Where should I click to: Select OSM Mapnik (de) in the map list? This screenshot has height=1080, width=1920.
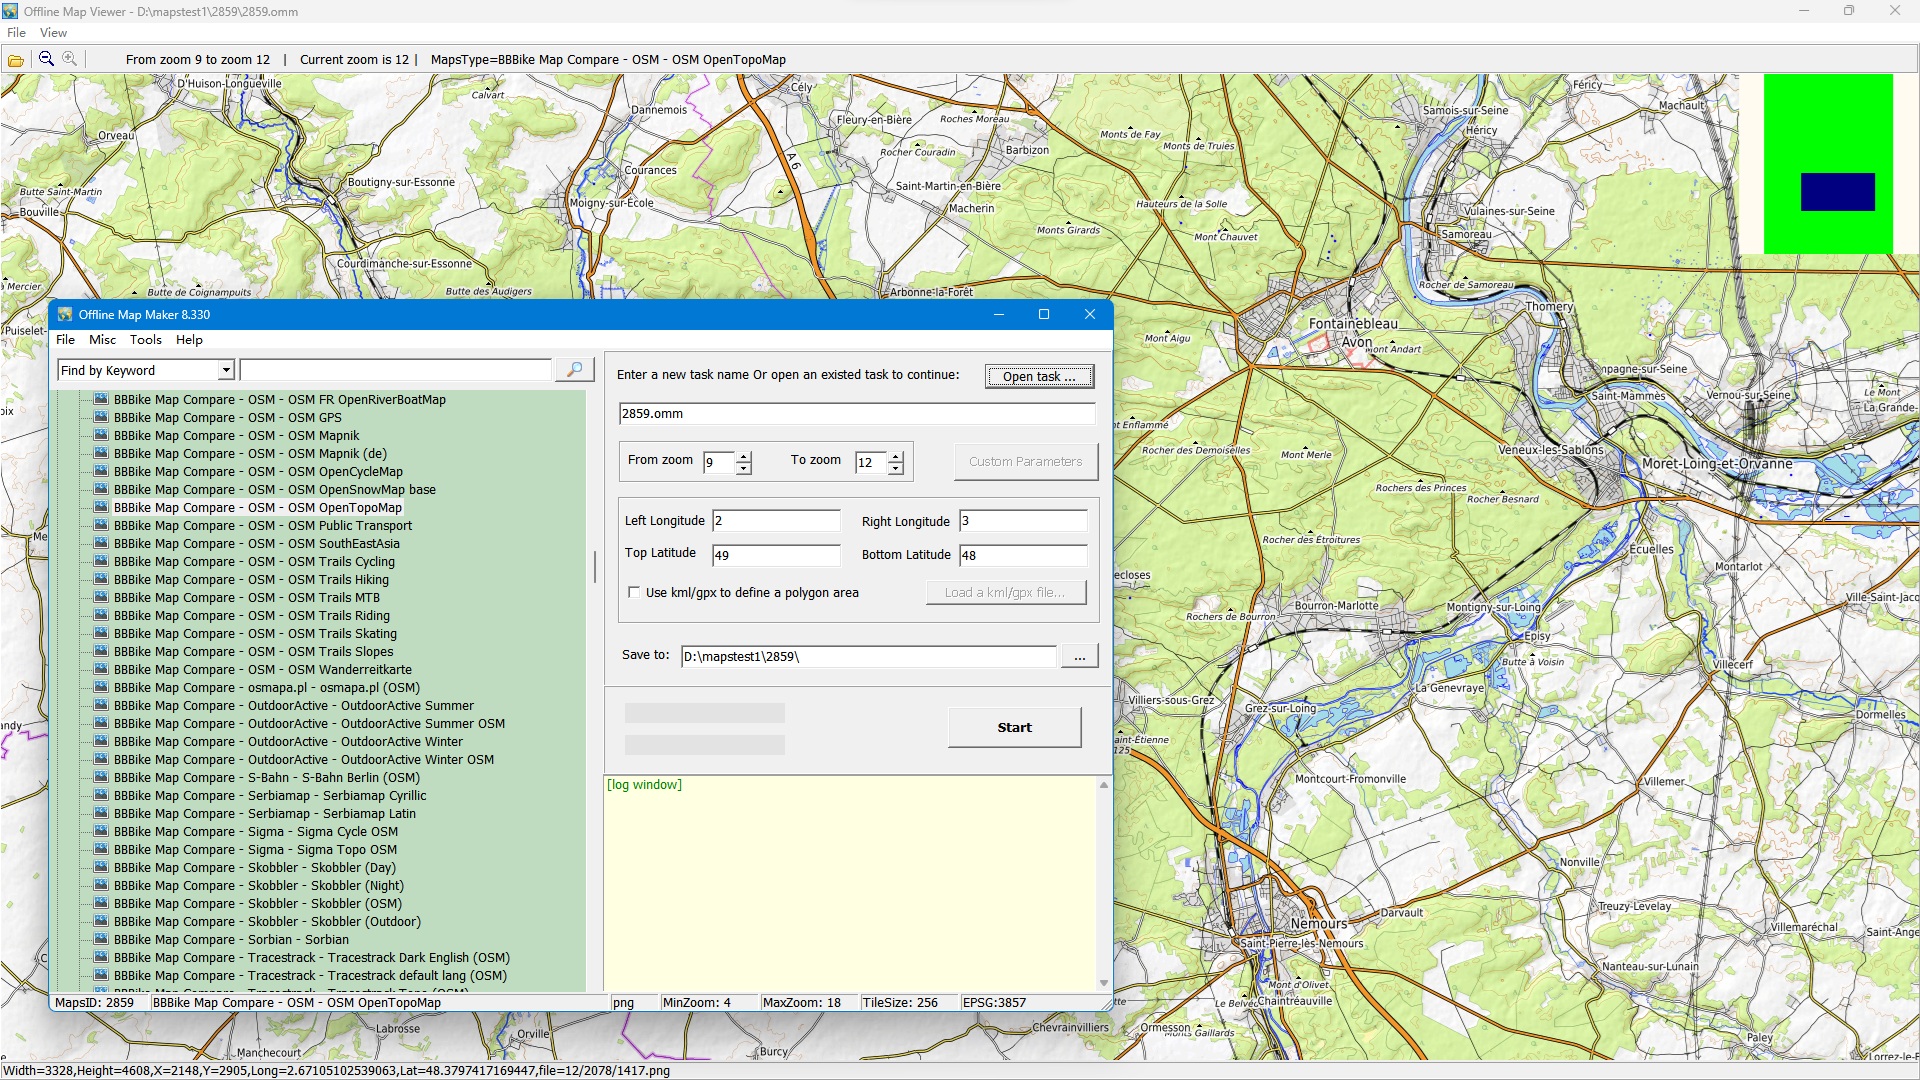[x=250, y=453]
